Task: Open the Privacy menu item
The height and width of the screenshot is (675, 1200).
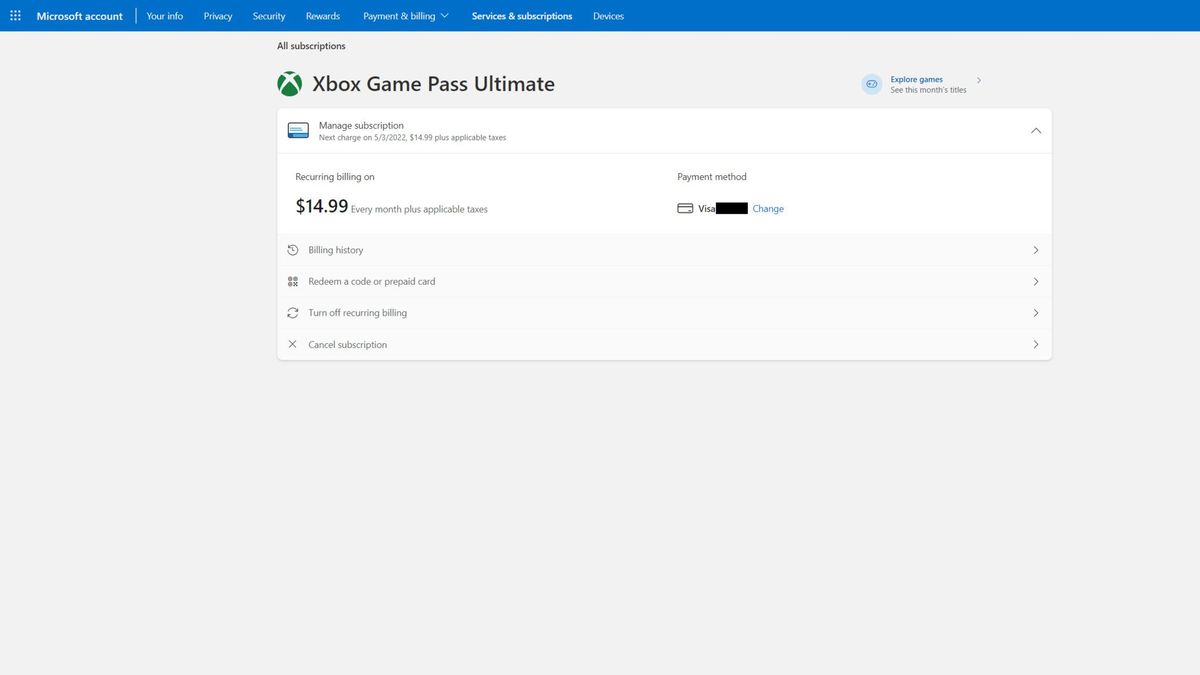Action: coord(218,15)
